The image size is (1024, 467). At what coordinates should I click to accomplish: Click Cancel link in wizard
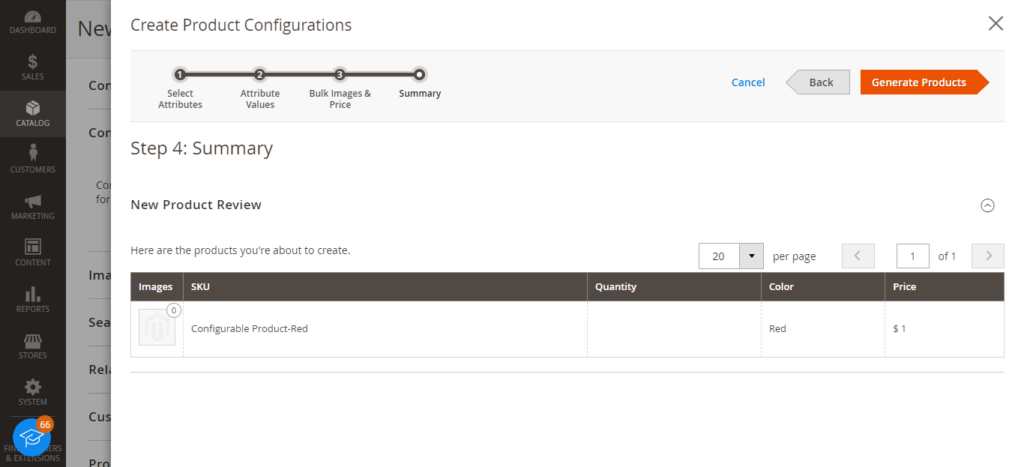click(748, 82)
